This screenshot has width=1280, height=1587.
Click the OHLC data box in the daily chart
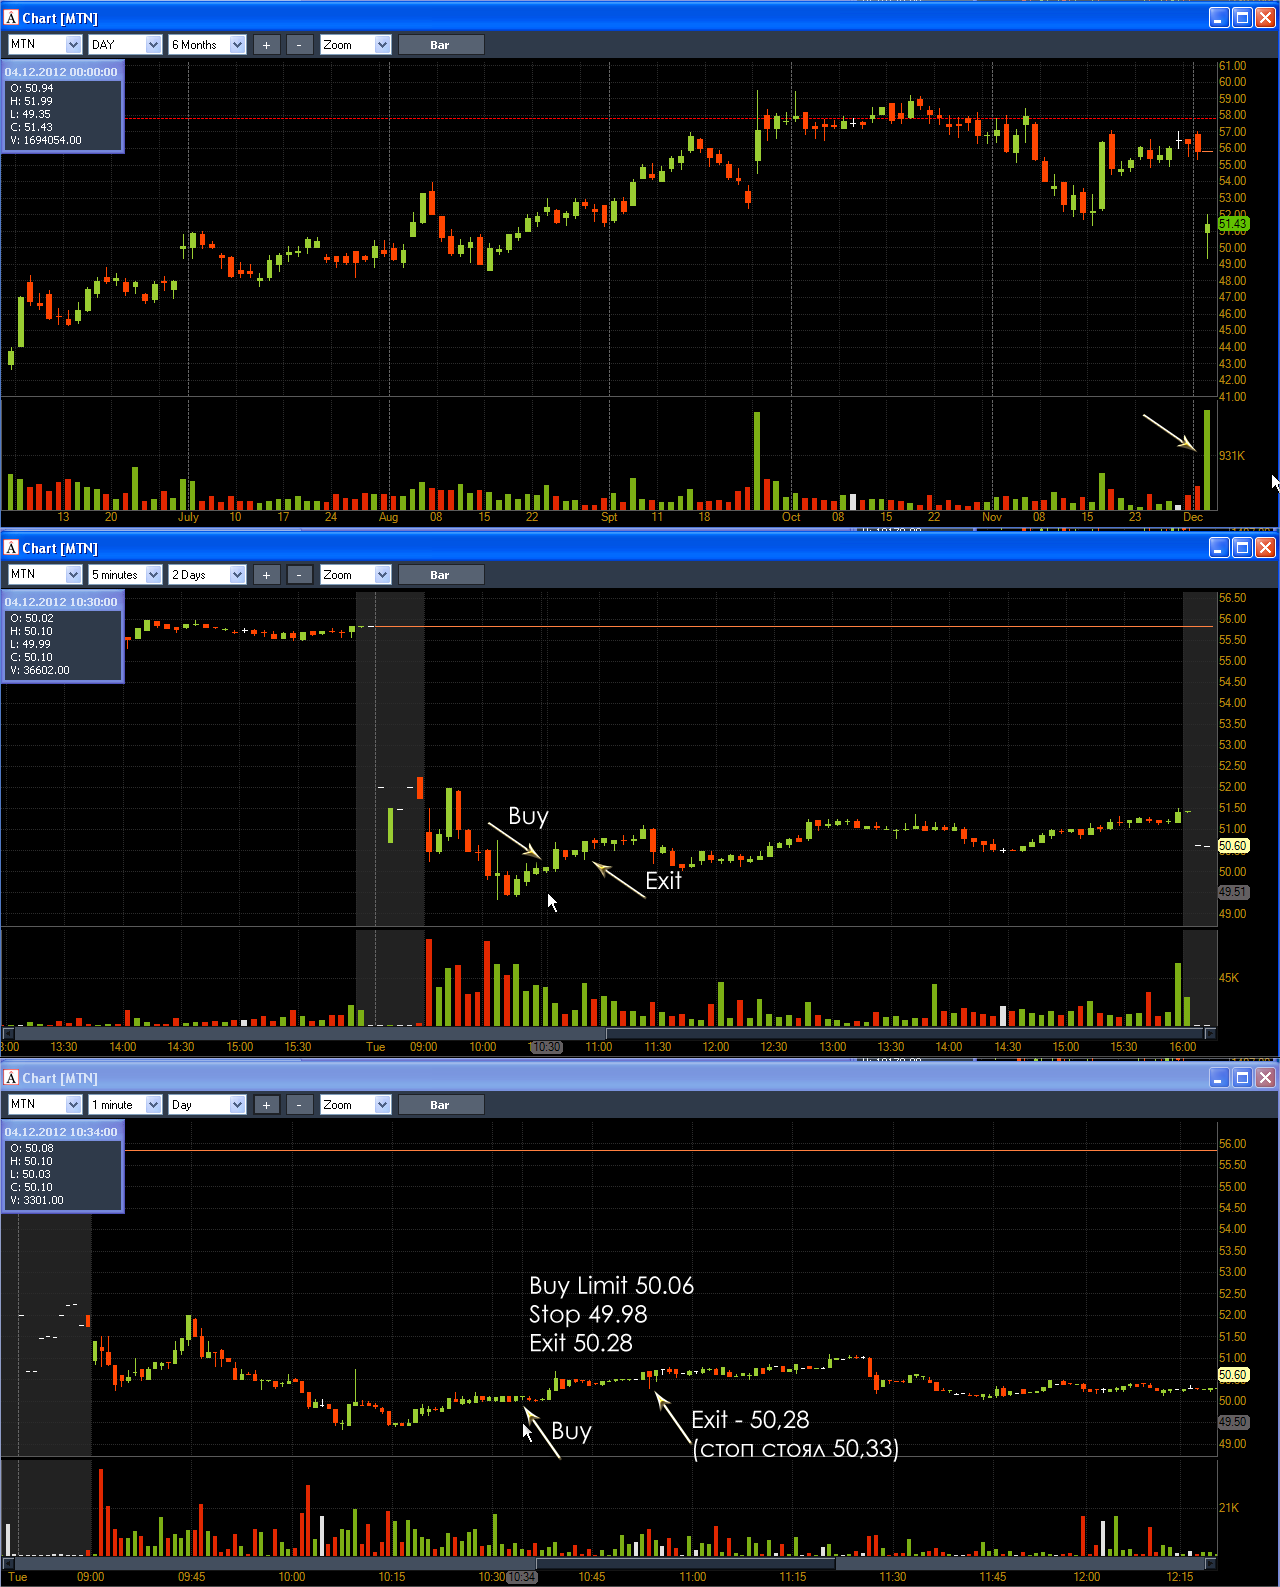coord(63,107)
